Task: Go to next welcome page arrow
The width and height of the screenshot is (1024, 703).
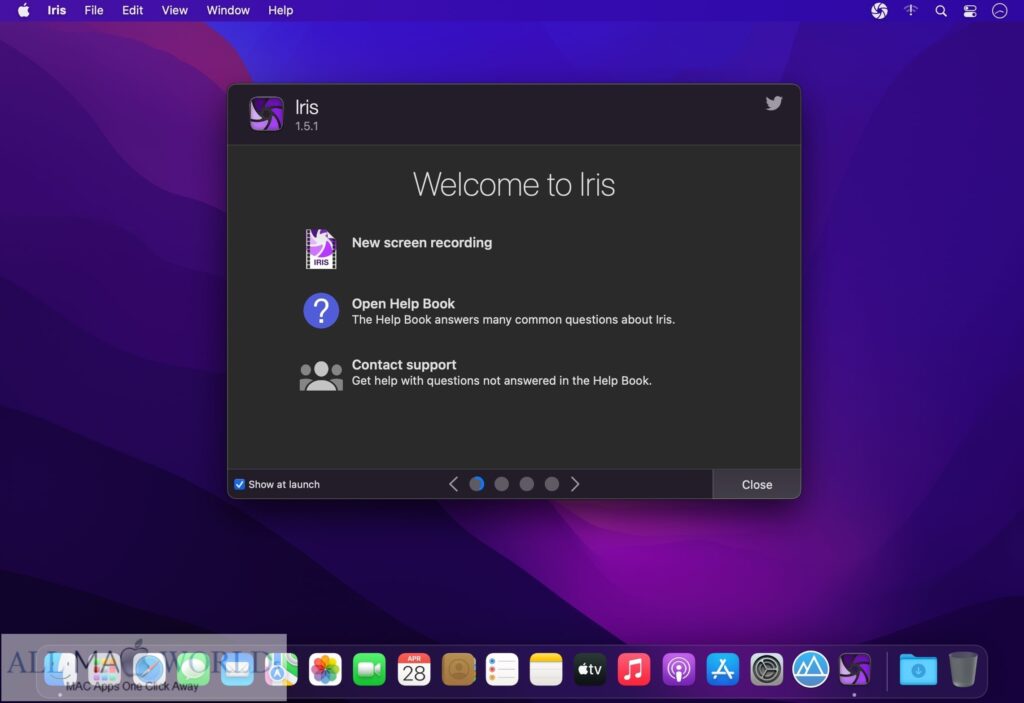Action: click(x=575, y=484)
